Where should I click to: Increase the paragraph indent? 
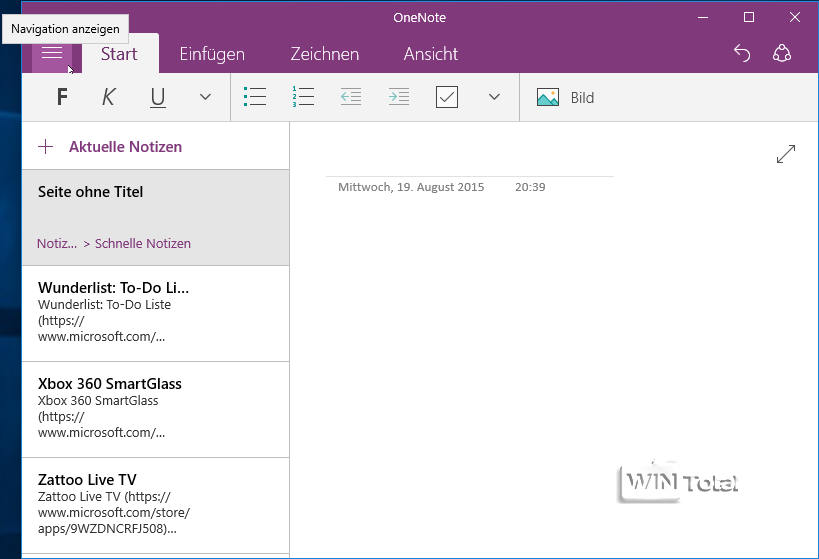coord(399,97)
